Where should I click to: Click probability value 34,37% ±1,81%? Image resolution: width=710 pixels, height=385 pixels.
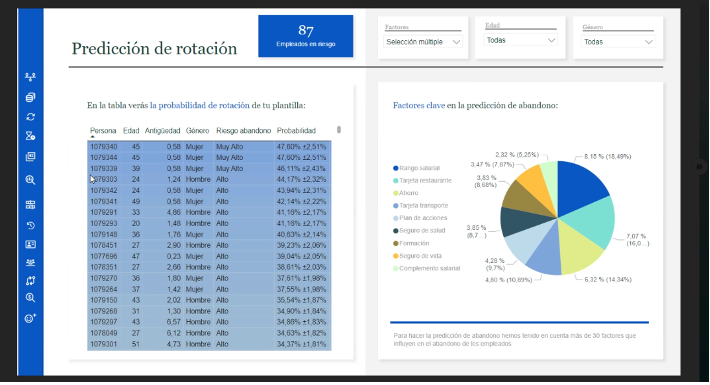[x=301, y=344]
